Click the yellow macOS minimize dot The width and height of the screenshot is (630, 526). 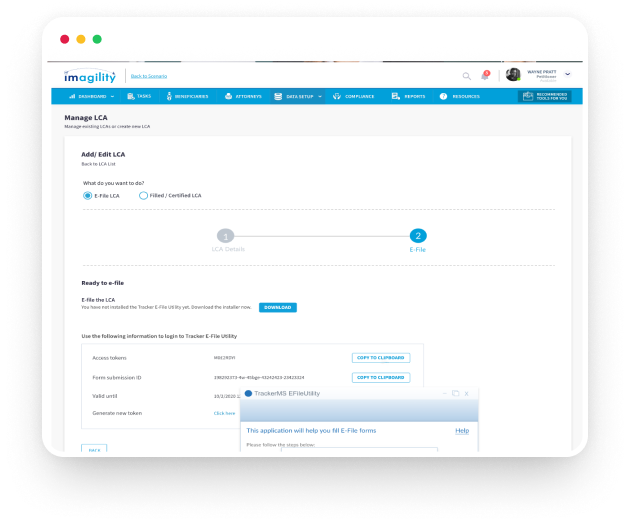81,39
